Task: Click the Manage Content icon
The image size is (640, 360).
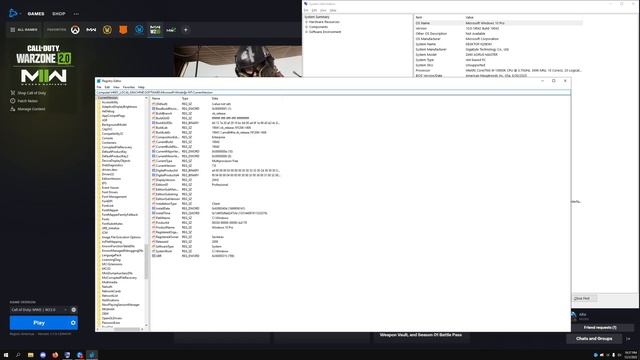Action: click(x=13, y=109)
